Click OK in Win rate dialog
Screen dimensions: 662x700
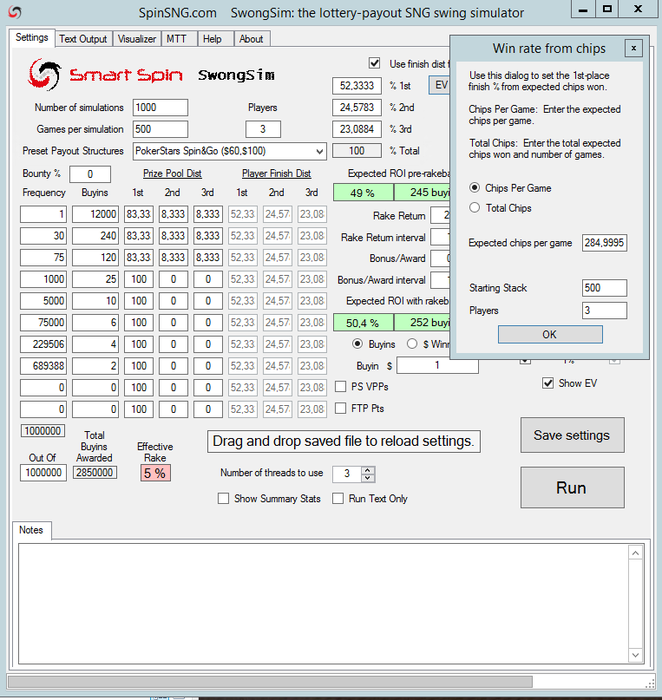click(550, 334)
